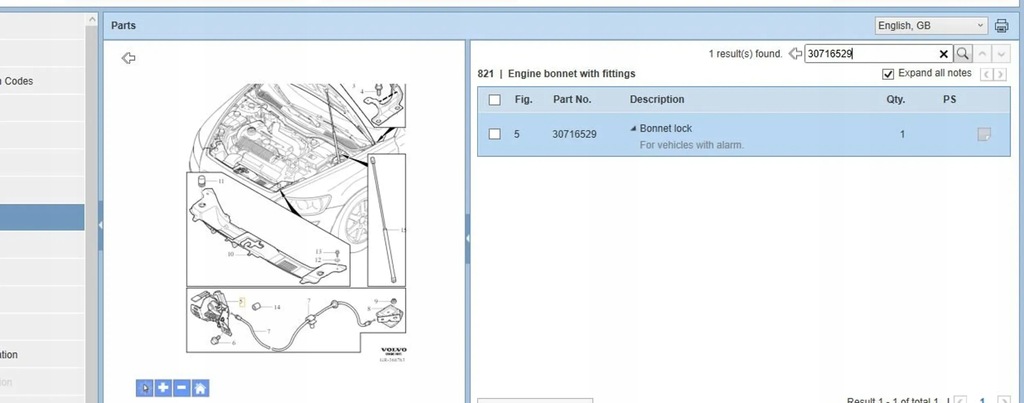Click the Parts panel title
The width and height of the screenshot is (1024, 403).
pyautogui.click(x=123, y=25)
